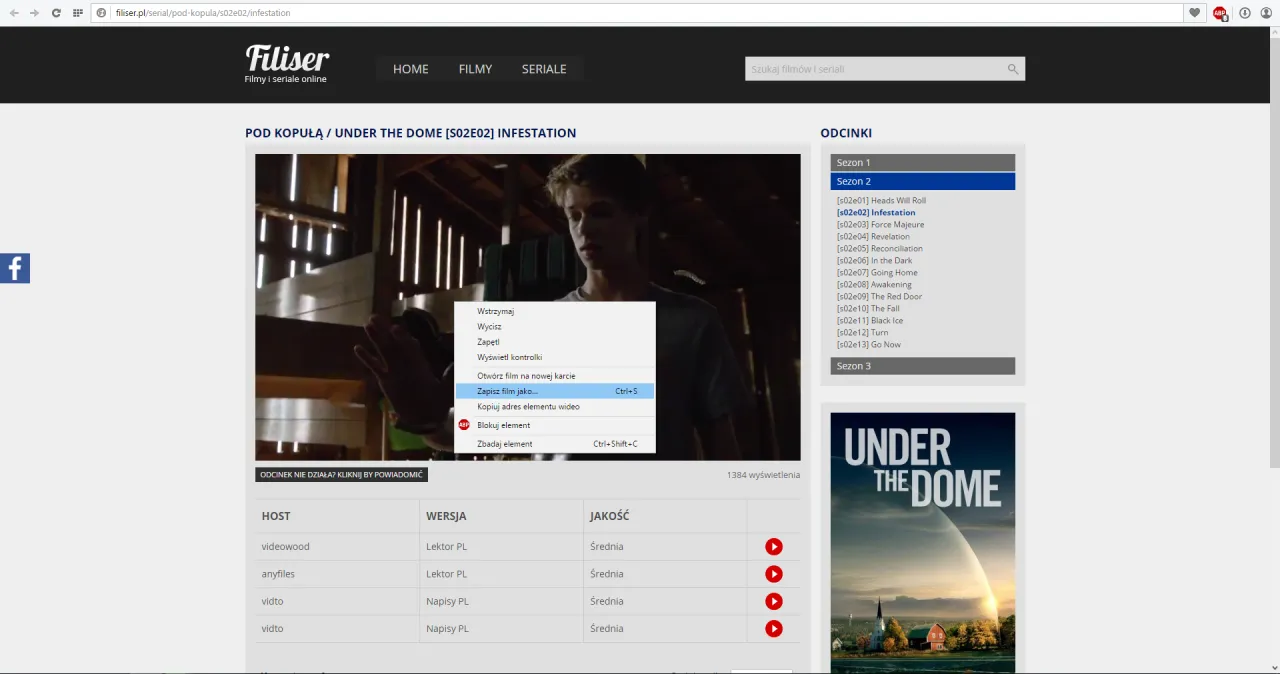Expand the Sezon 1 episode list
Viewport: 1280px width, 674px height.
pyautogui.click(x=922, y=162)
